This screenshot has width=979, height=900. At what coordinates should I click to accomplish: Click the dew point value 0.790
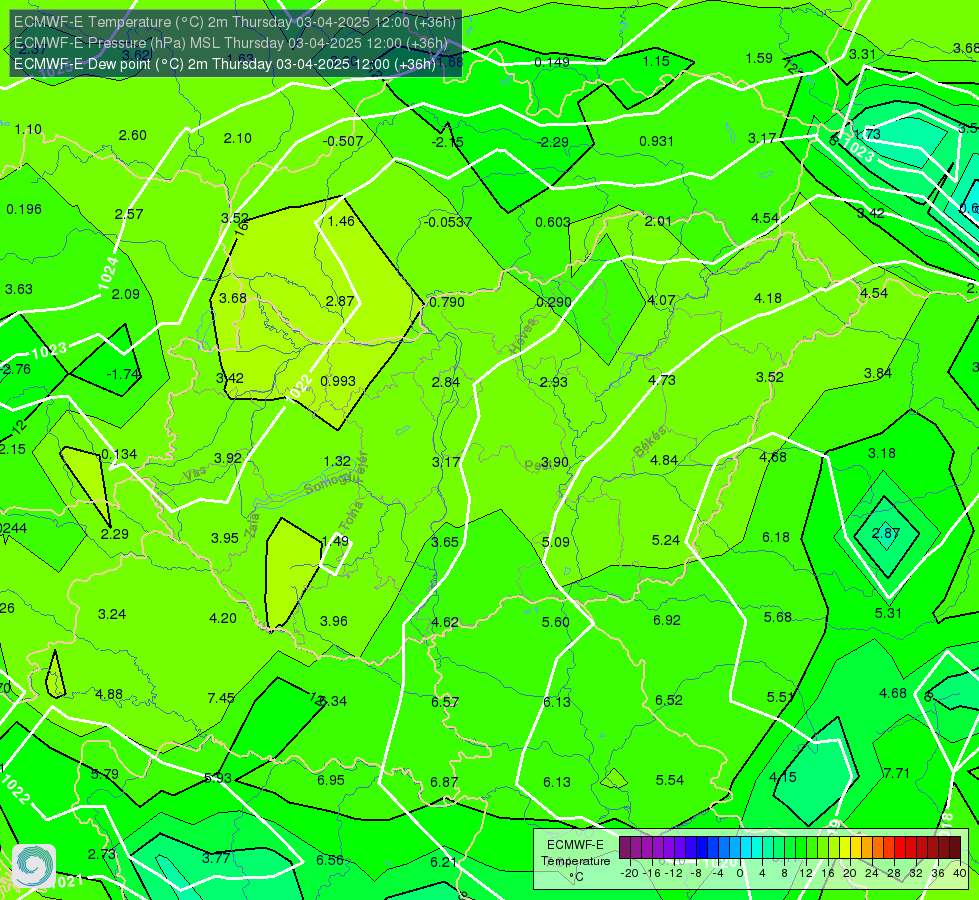click(447, 302)
